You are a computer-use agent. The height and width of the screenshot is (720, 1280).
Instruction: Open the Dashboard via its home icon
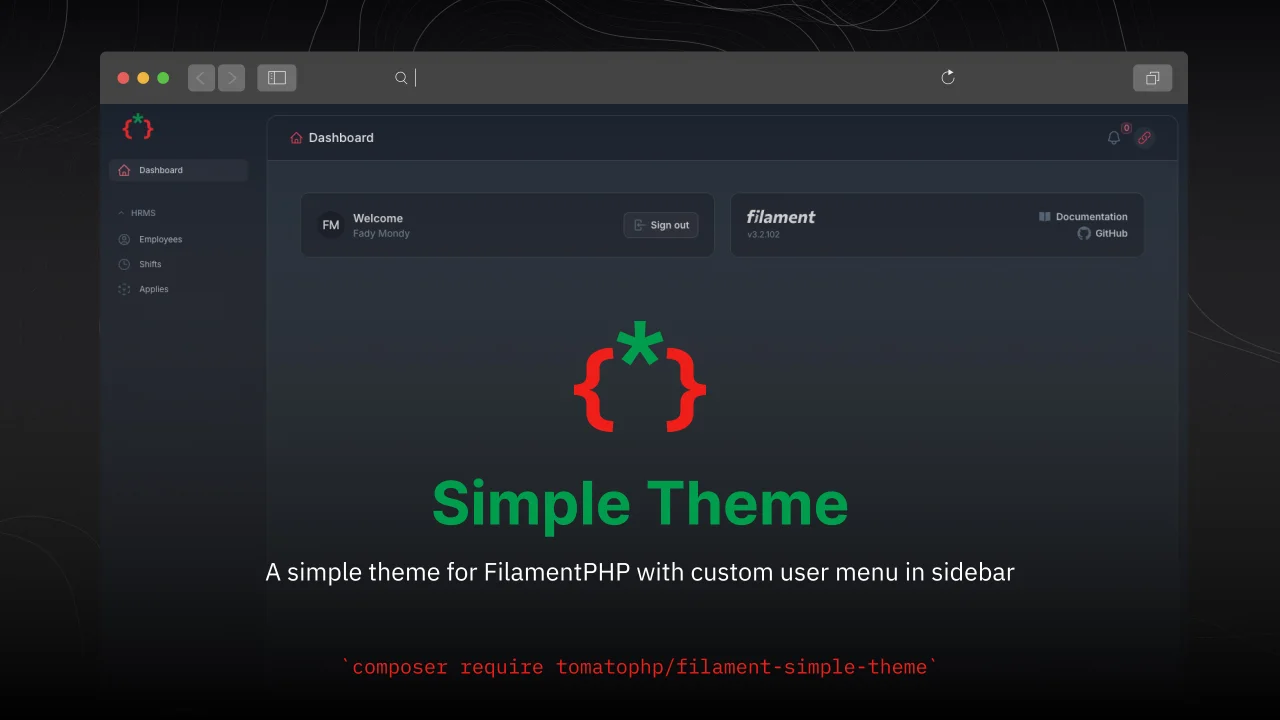pos(124,170)
